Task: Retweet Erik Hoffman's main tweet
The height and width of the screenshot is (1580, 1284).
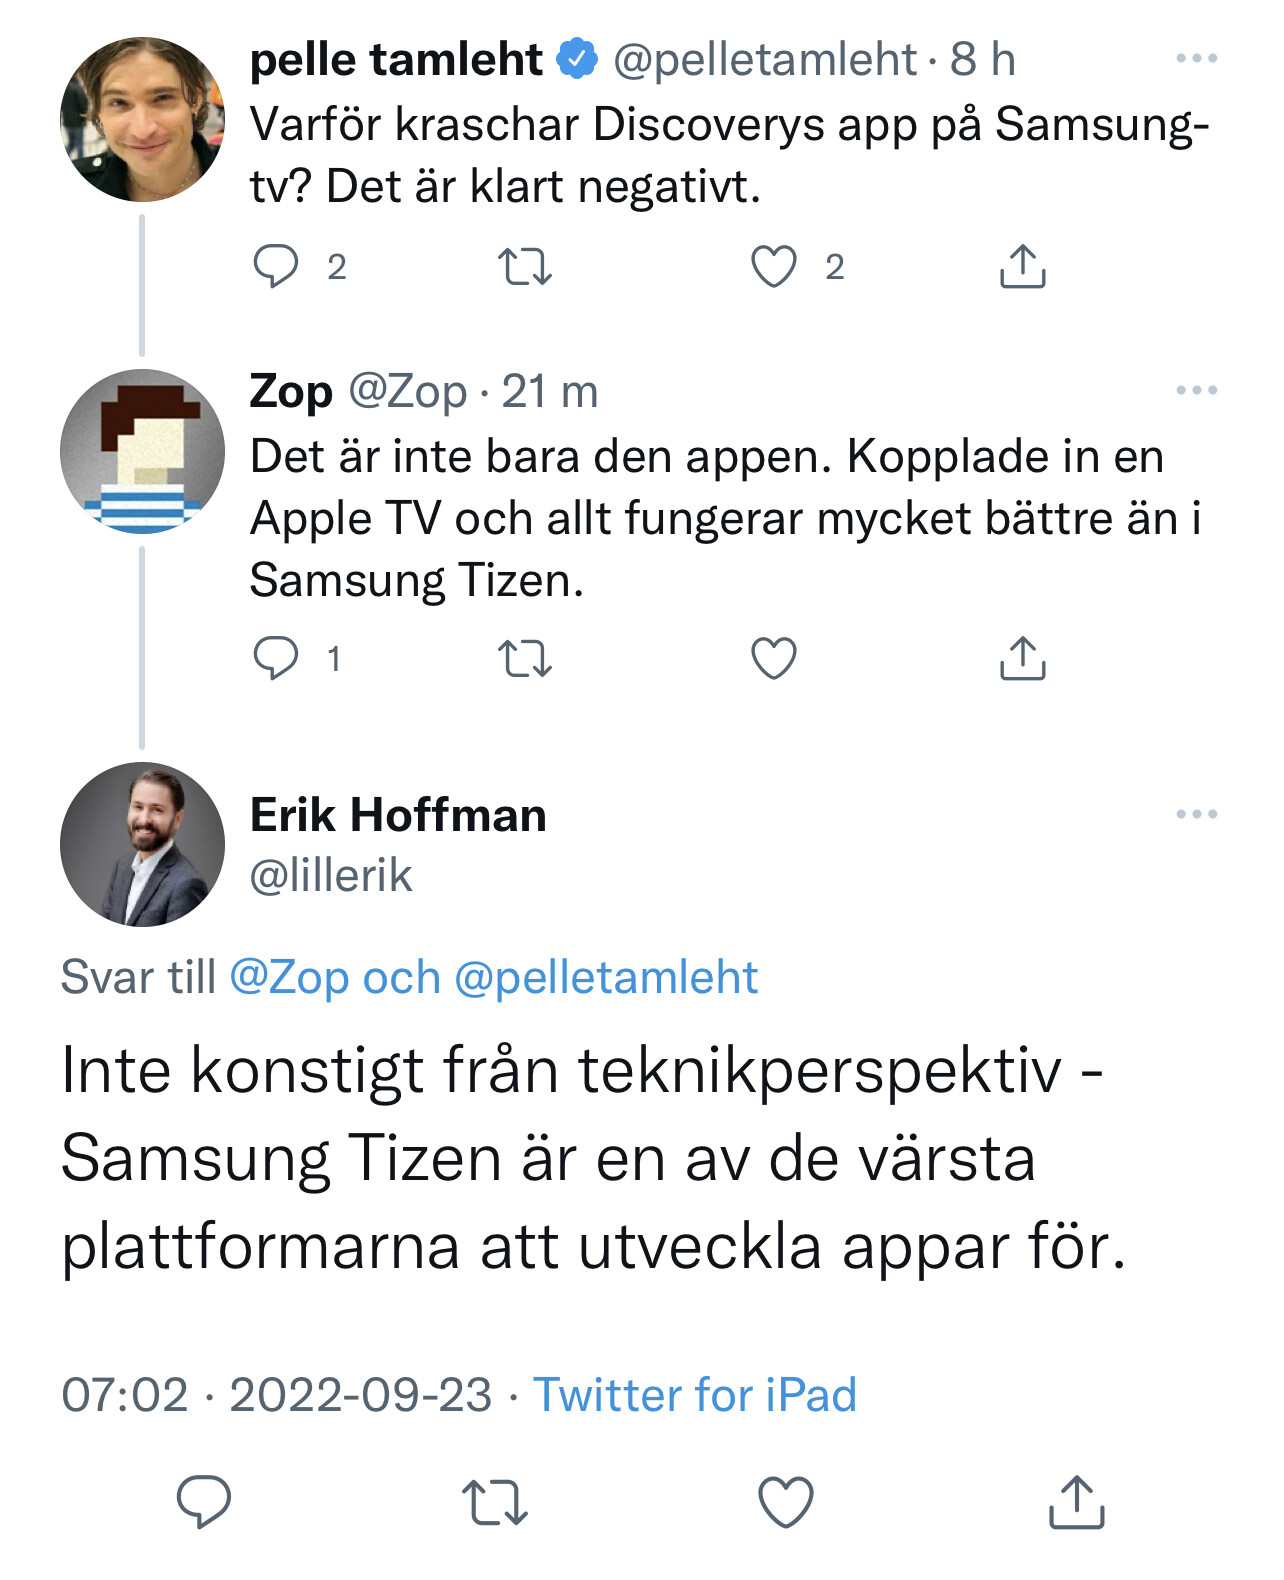Action: (x=494, y=1502)
